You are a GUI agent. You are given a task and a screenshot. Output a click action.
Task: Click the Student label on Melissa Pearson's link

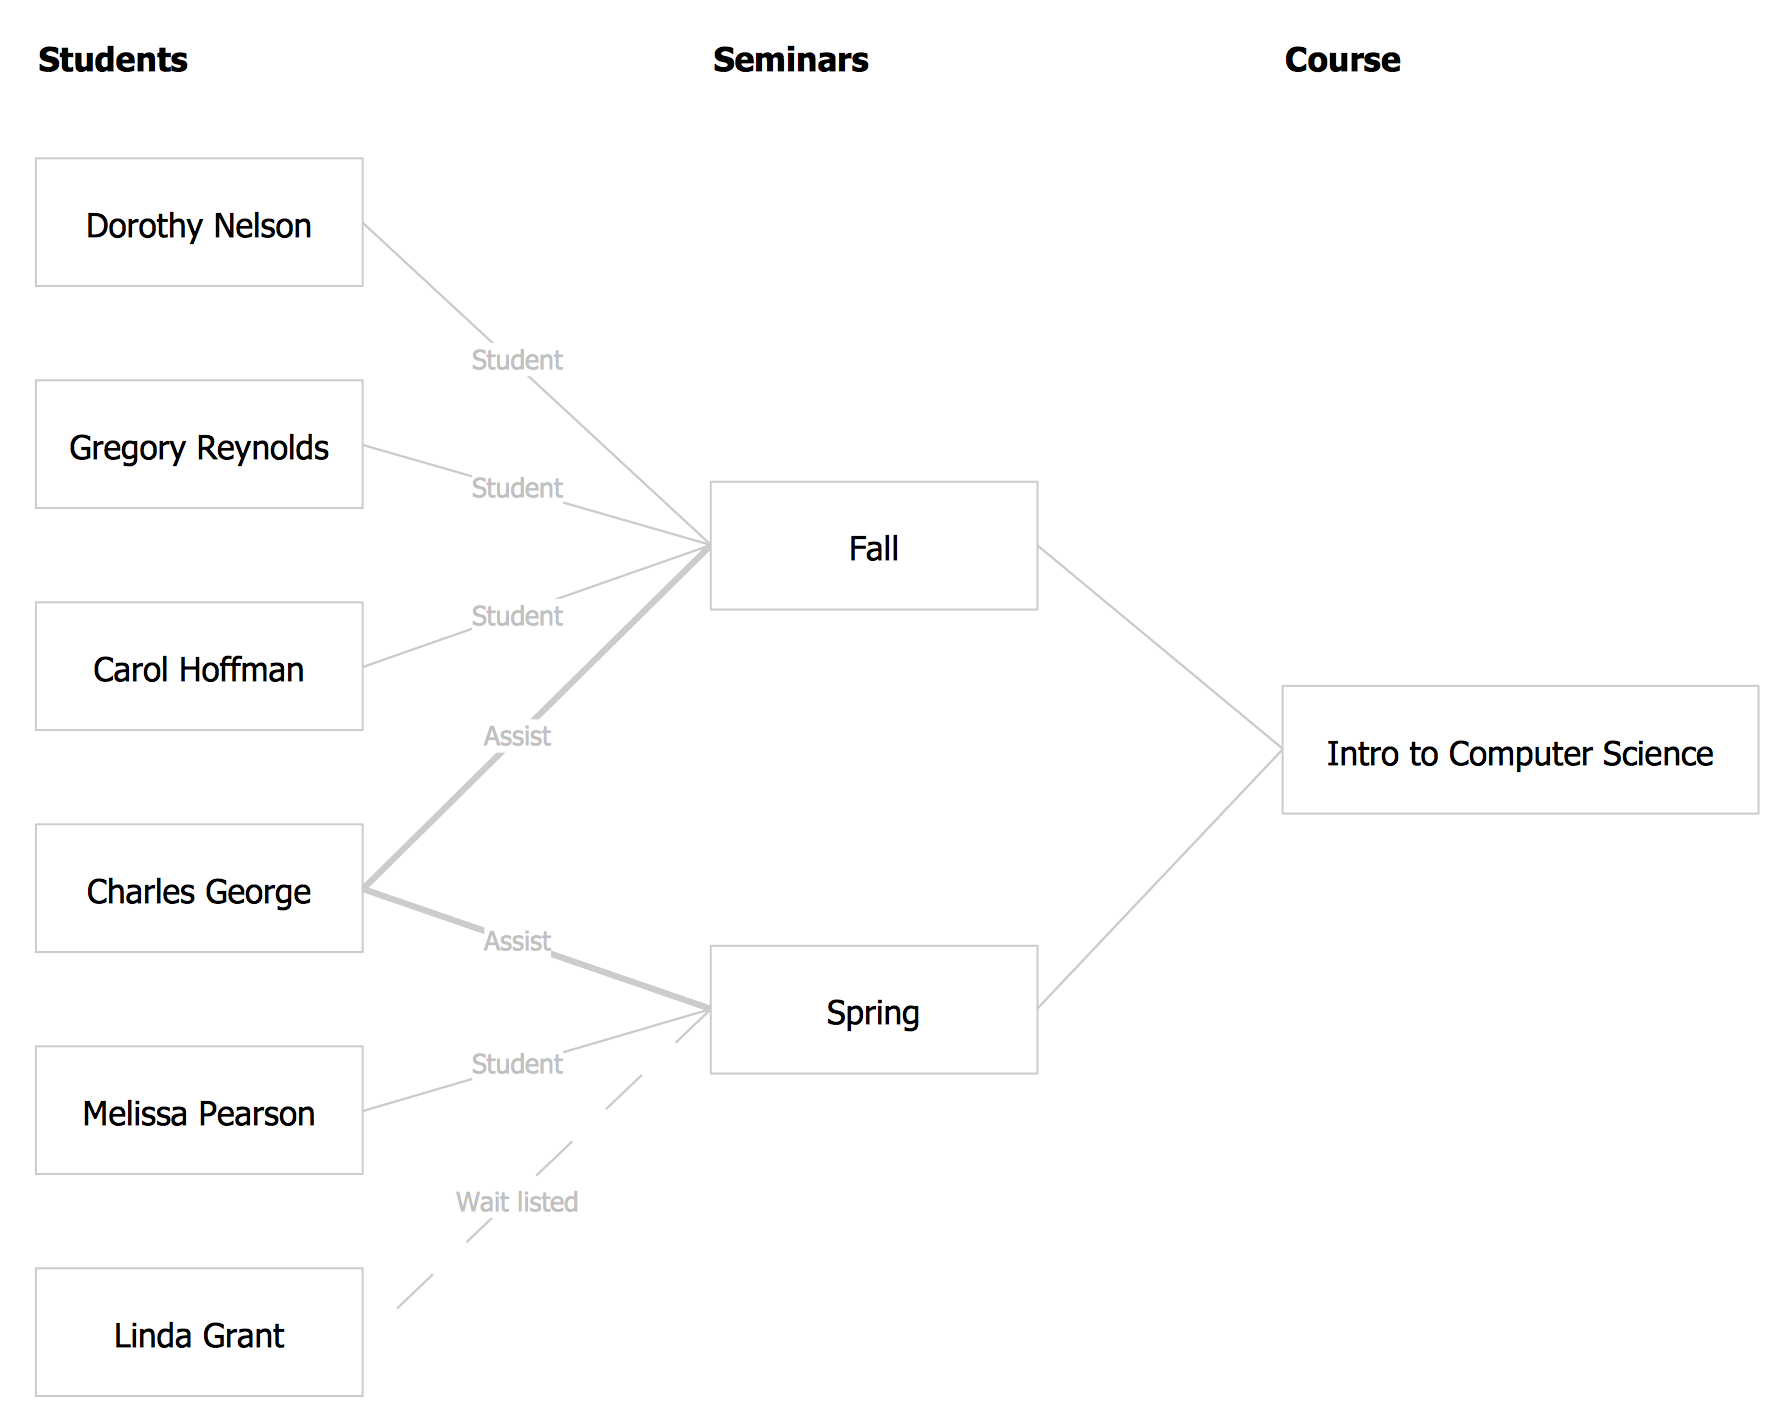tap(517, 1064)
